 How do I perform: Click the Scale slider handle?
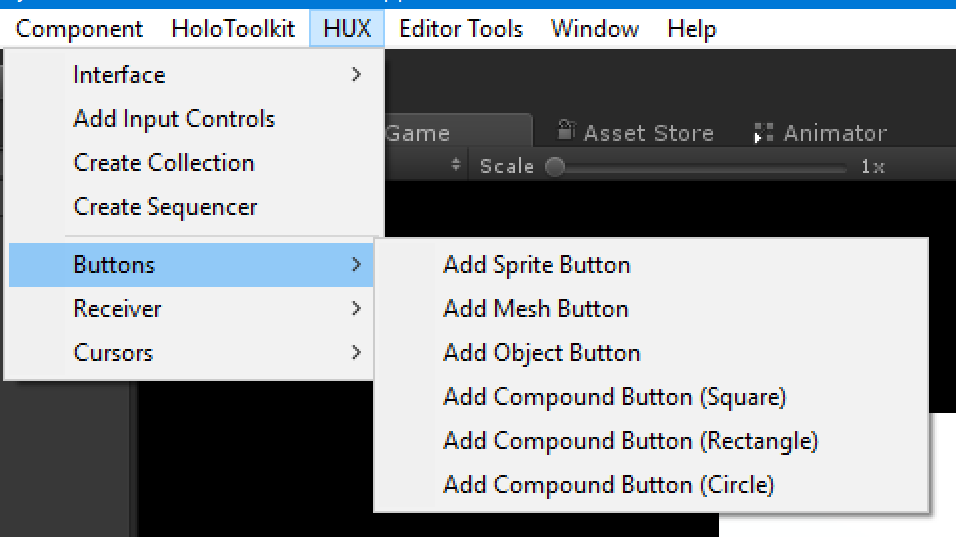(555, 166)
